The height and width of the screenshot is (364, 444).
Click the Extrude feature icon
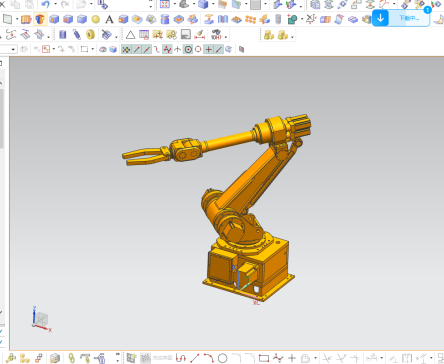(26, 19)
